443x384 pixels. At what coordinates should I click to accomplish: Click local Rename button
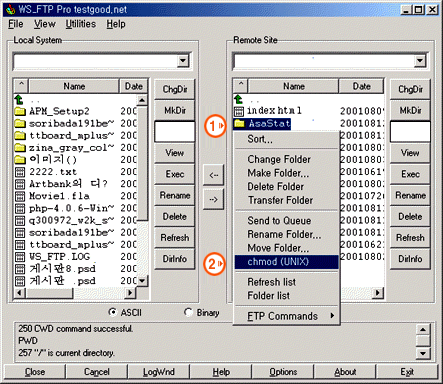[x=175, y=195]
